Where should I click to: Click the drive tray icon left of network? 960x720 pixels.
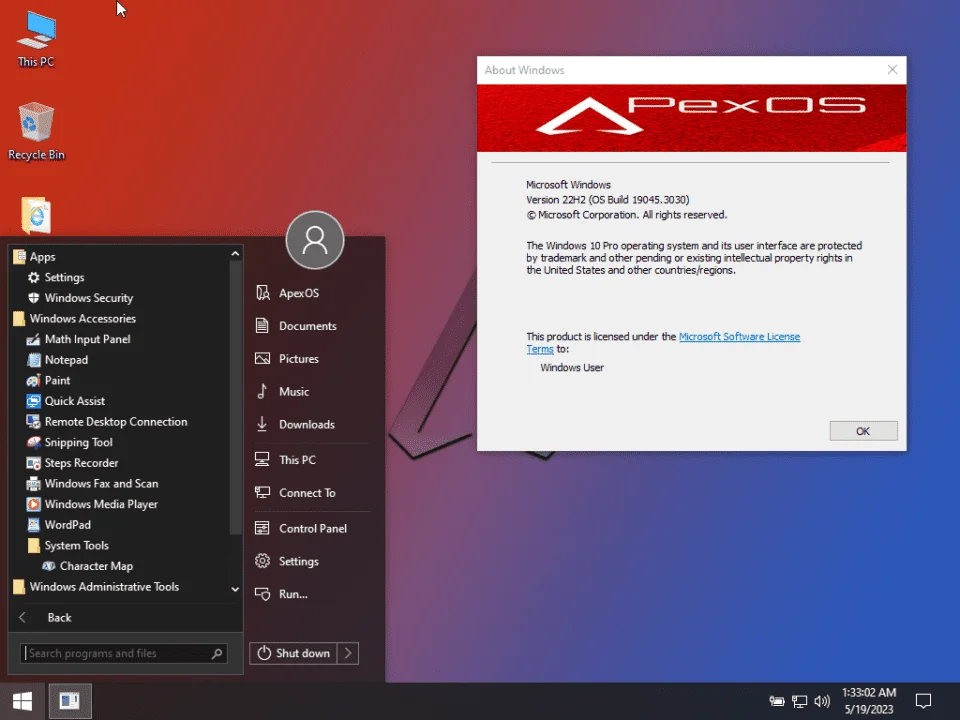tap(777, 701)
